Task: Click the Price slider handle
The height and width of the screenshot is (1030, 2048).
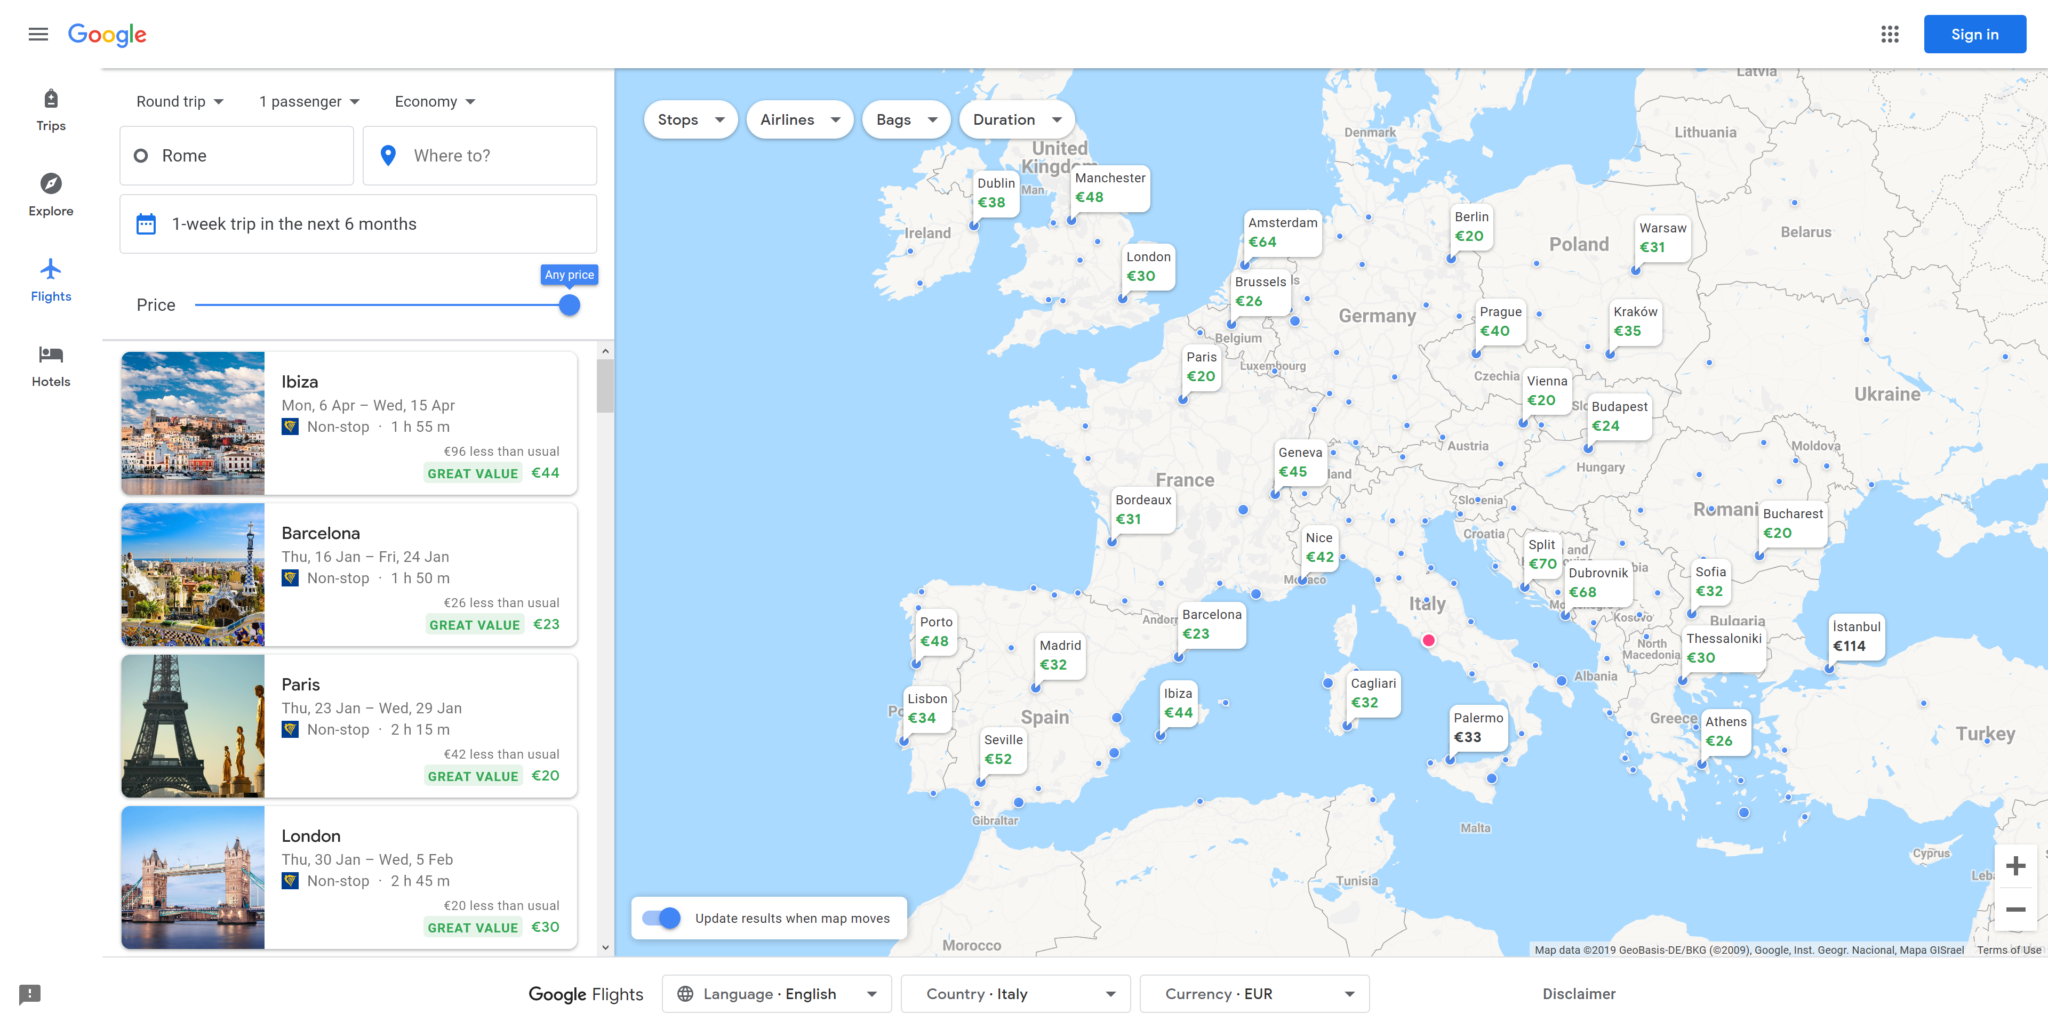Action: 569,305
